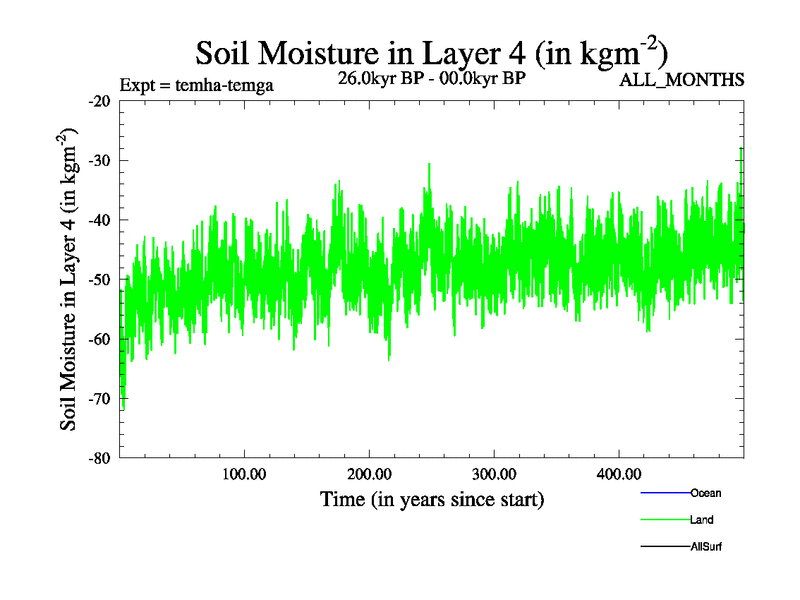Click the -80 y-axis tick label

pyautogui.click(x=100, y=458)
